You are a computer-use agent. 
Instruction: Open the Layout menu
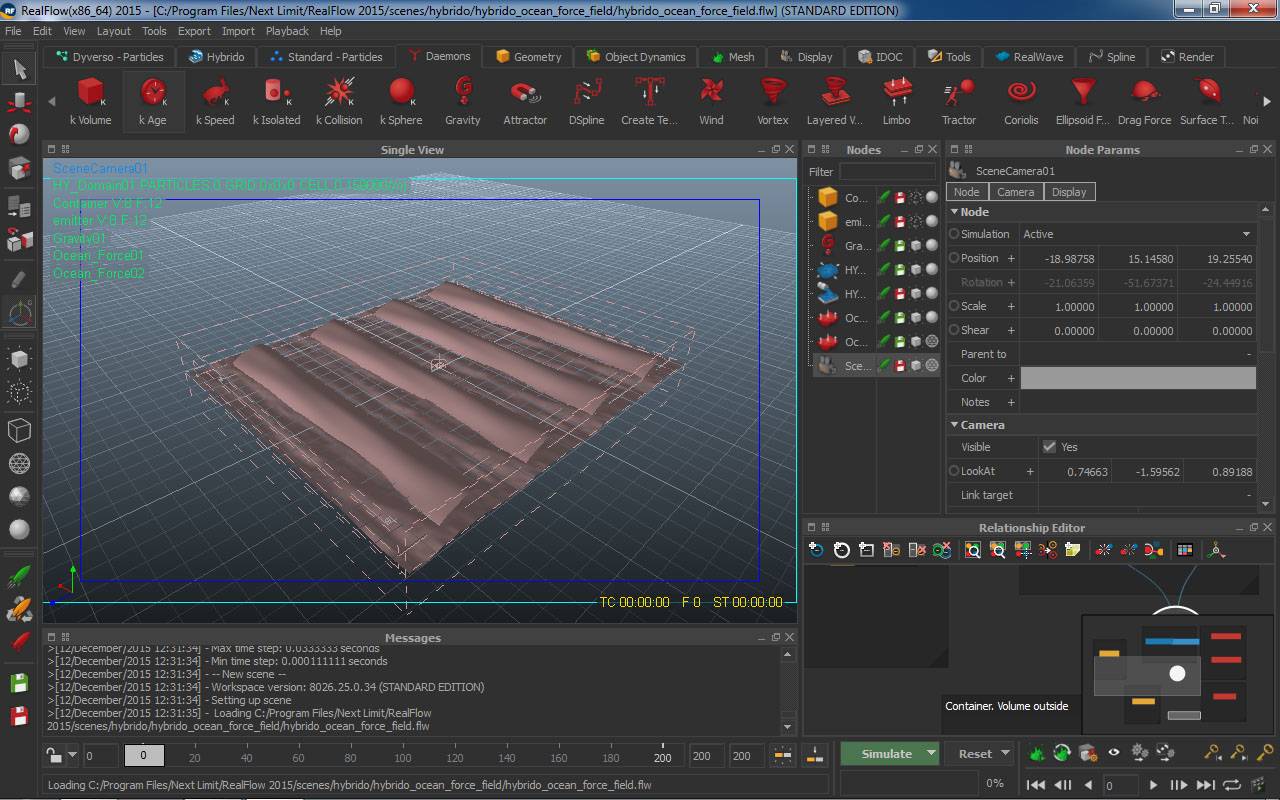[113, 31]
